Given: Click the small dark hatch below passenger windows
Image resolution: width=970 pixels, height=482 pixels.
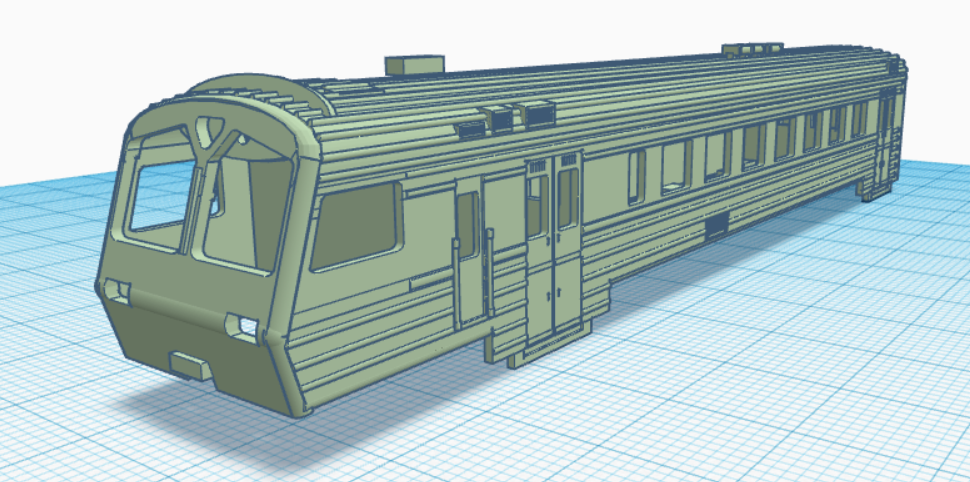Looking at the screenshot, I should tap(716, 226).
